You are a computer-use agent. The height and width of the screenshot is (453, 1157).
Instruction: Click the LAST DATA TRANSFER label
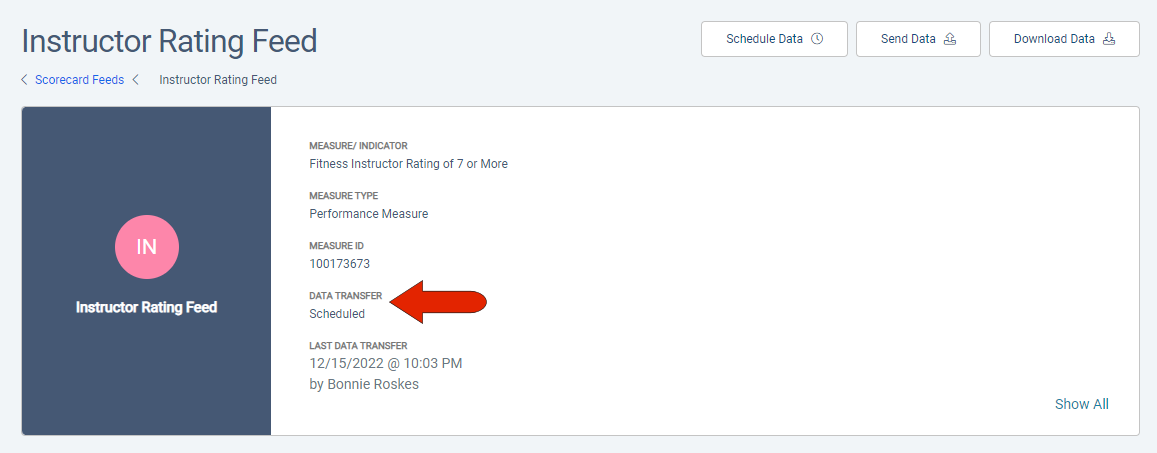[358, 345]
